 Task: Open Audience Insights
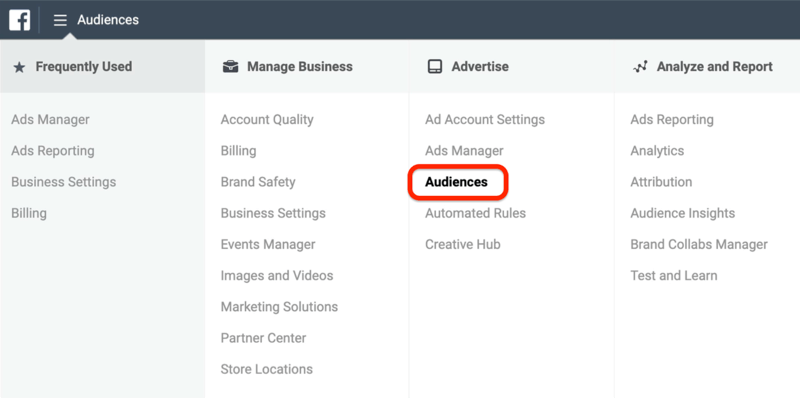coord(683,213)
